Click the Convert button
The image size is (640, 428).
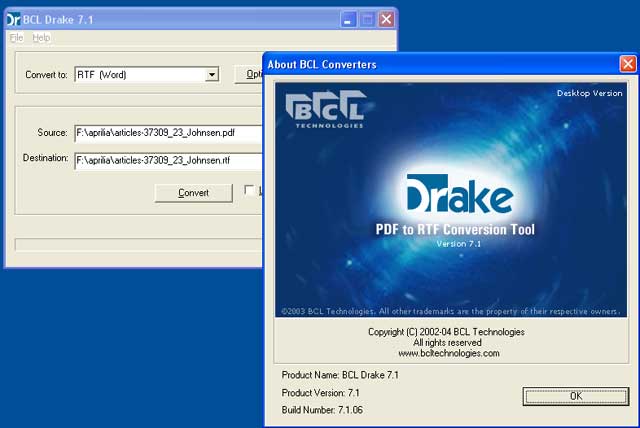tap(193, 193)
